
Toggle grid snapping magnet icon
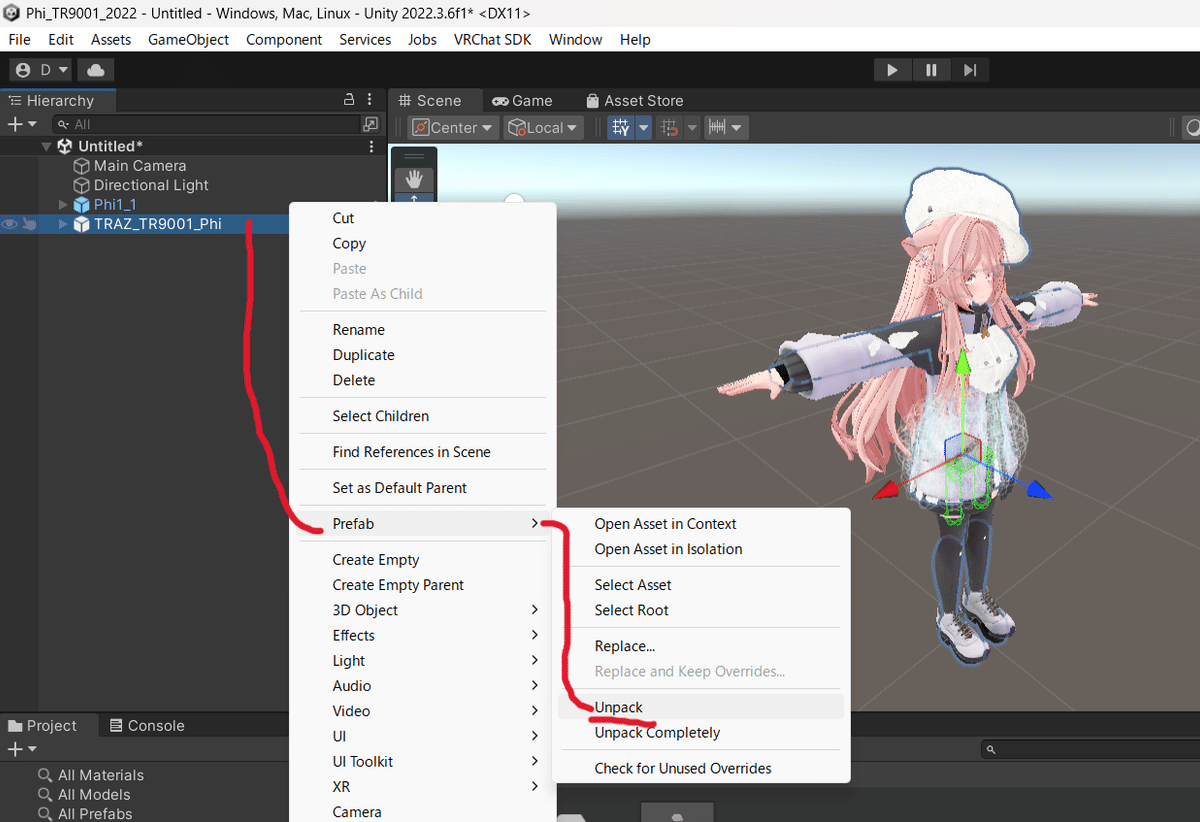(670, 128)
